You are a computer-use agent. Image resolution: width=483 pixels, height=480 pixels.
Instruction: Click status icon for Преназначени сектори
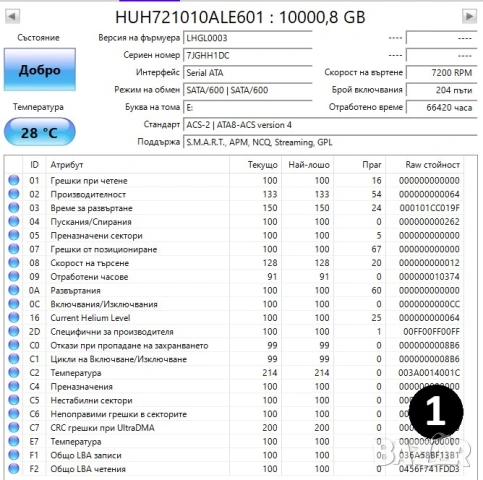click(14, 235)
